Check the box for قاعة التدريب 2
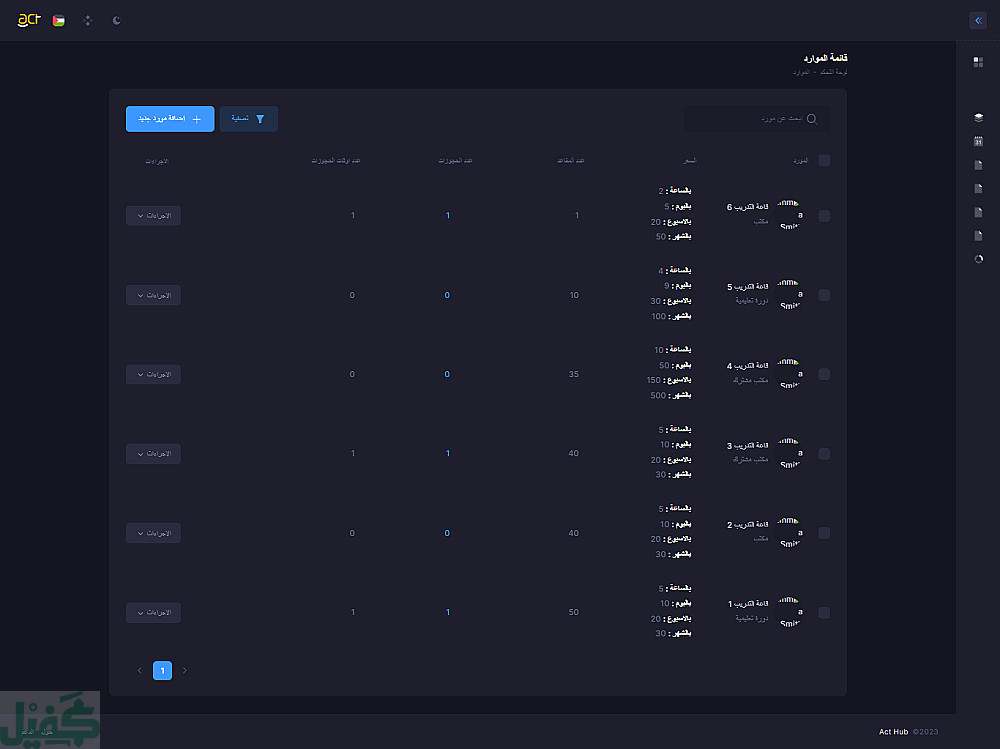 tap(824, 533)
